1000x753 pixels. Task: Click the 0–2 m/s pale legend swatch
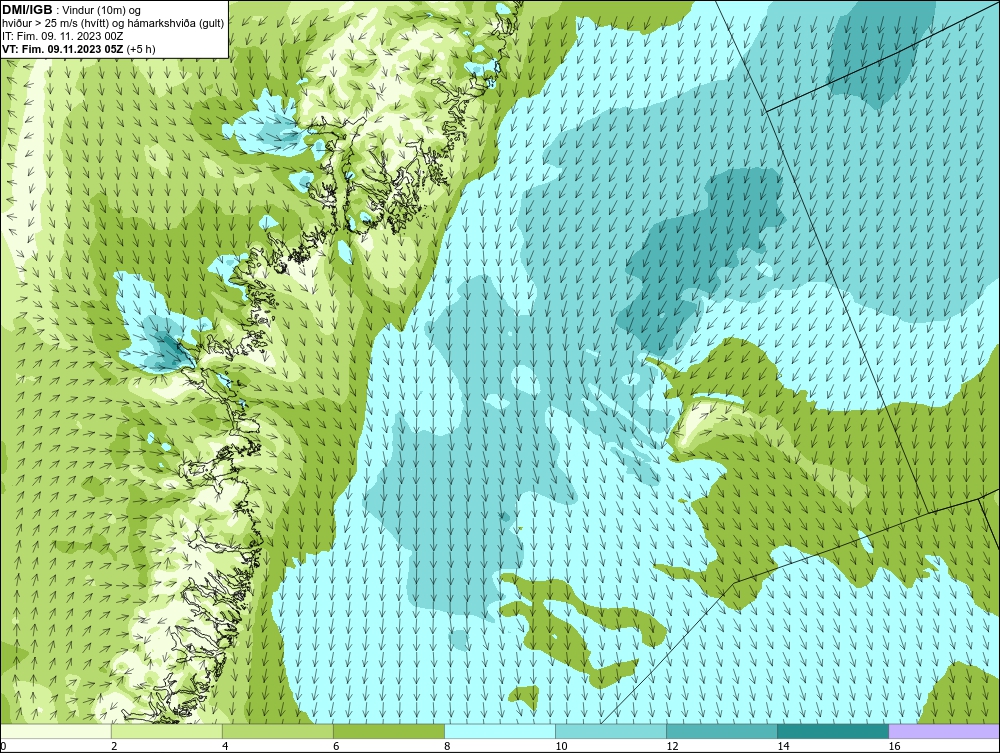[x=56, y=731]
